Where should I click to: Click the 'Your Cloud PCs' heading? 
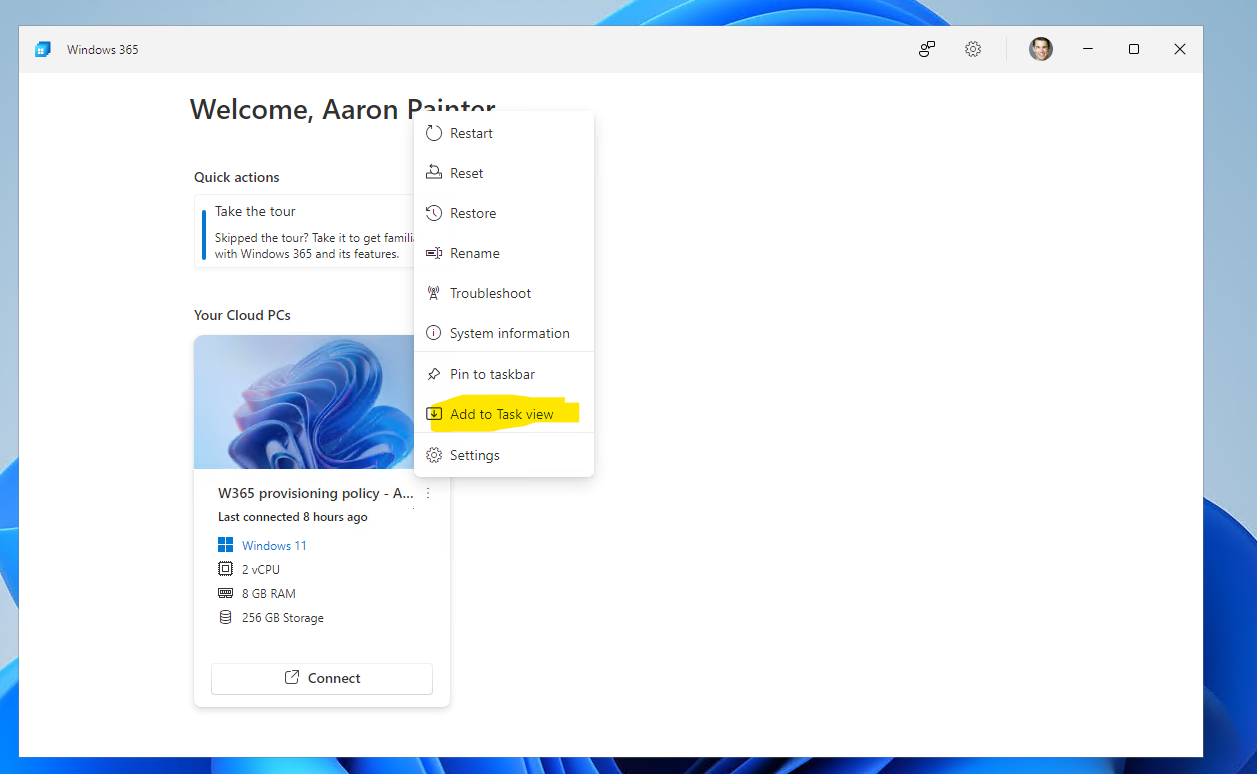242,315
